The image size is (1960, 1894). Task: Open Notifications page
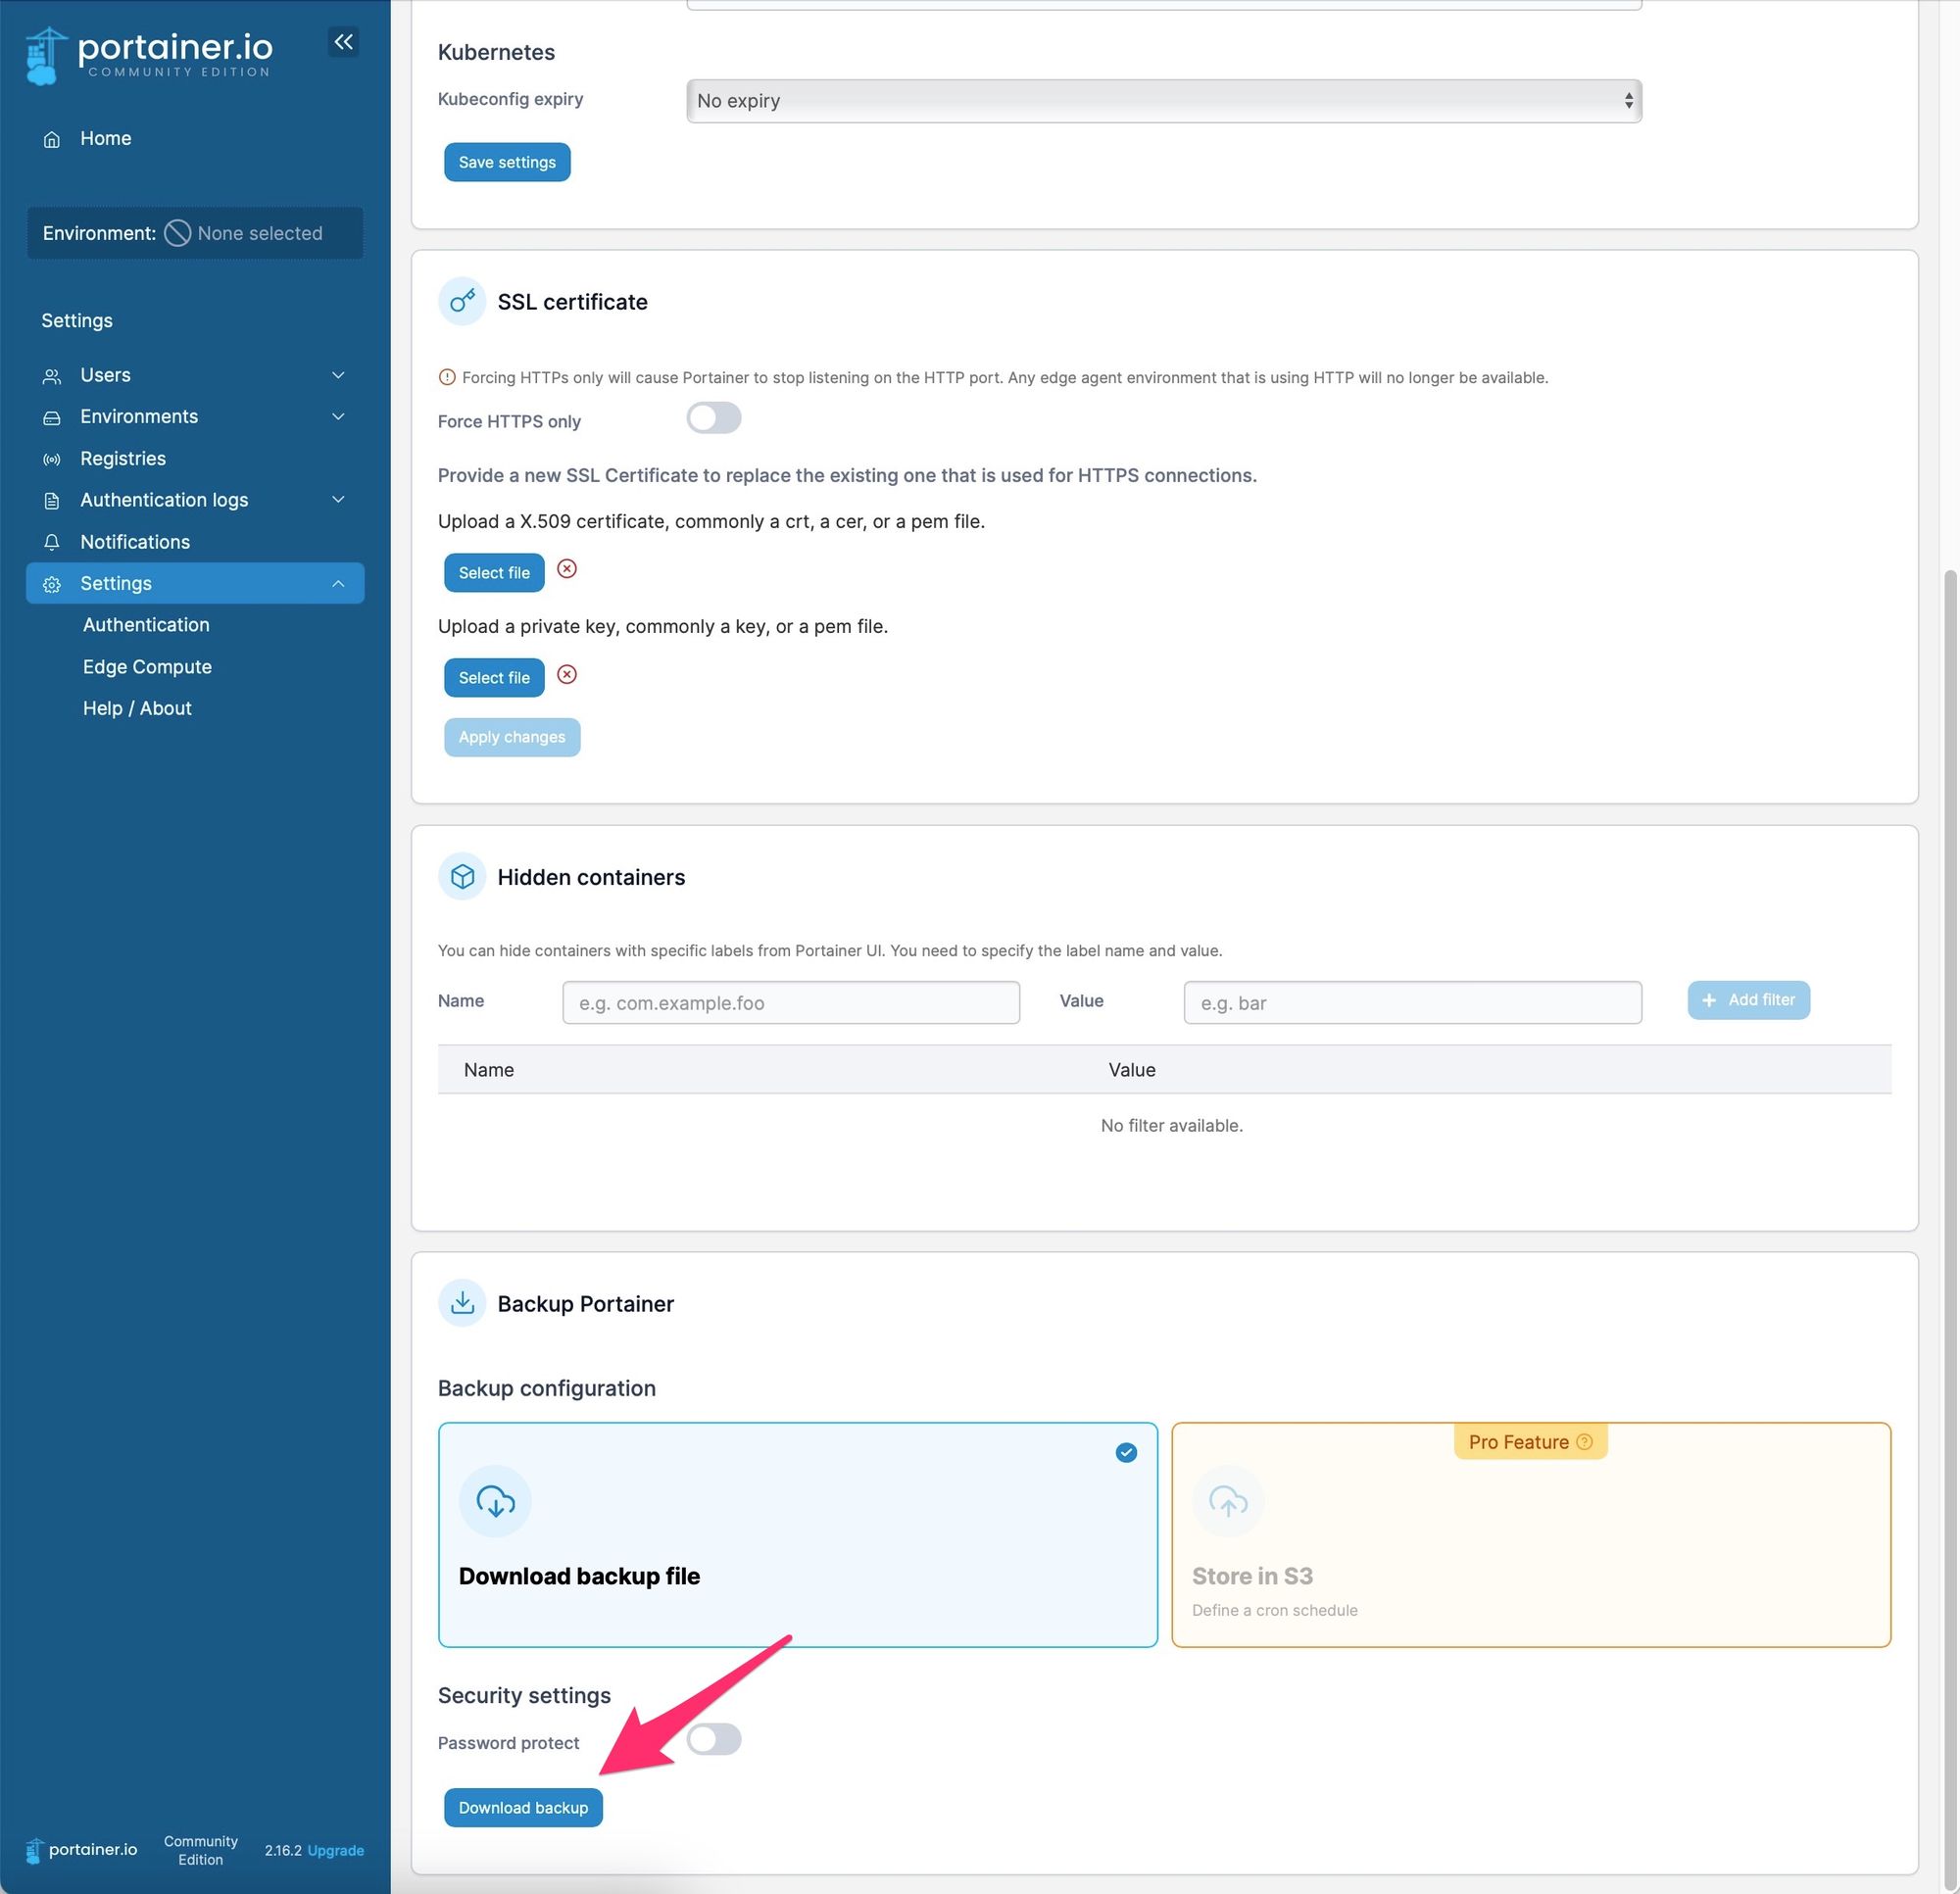click(x=135, y=541)
